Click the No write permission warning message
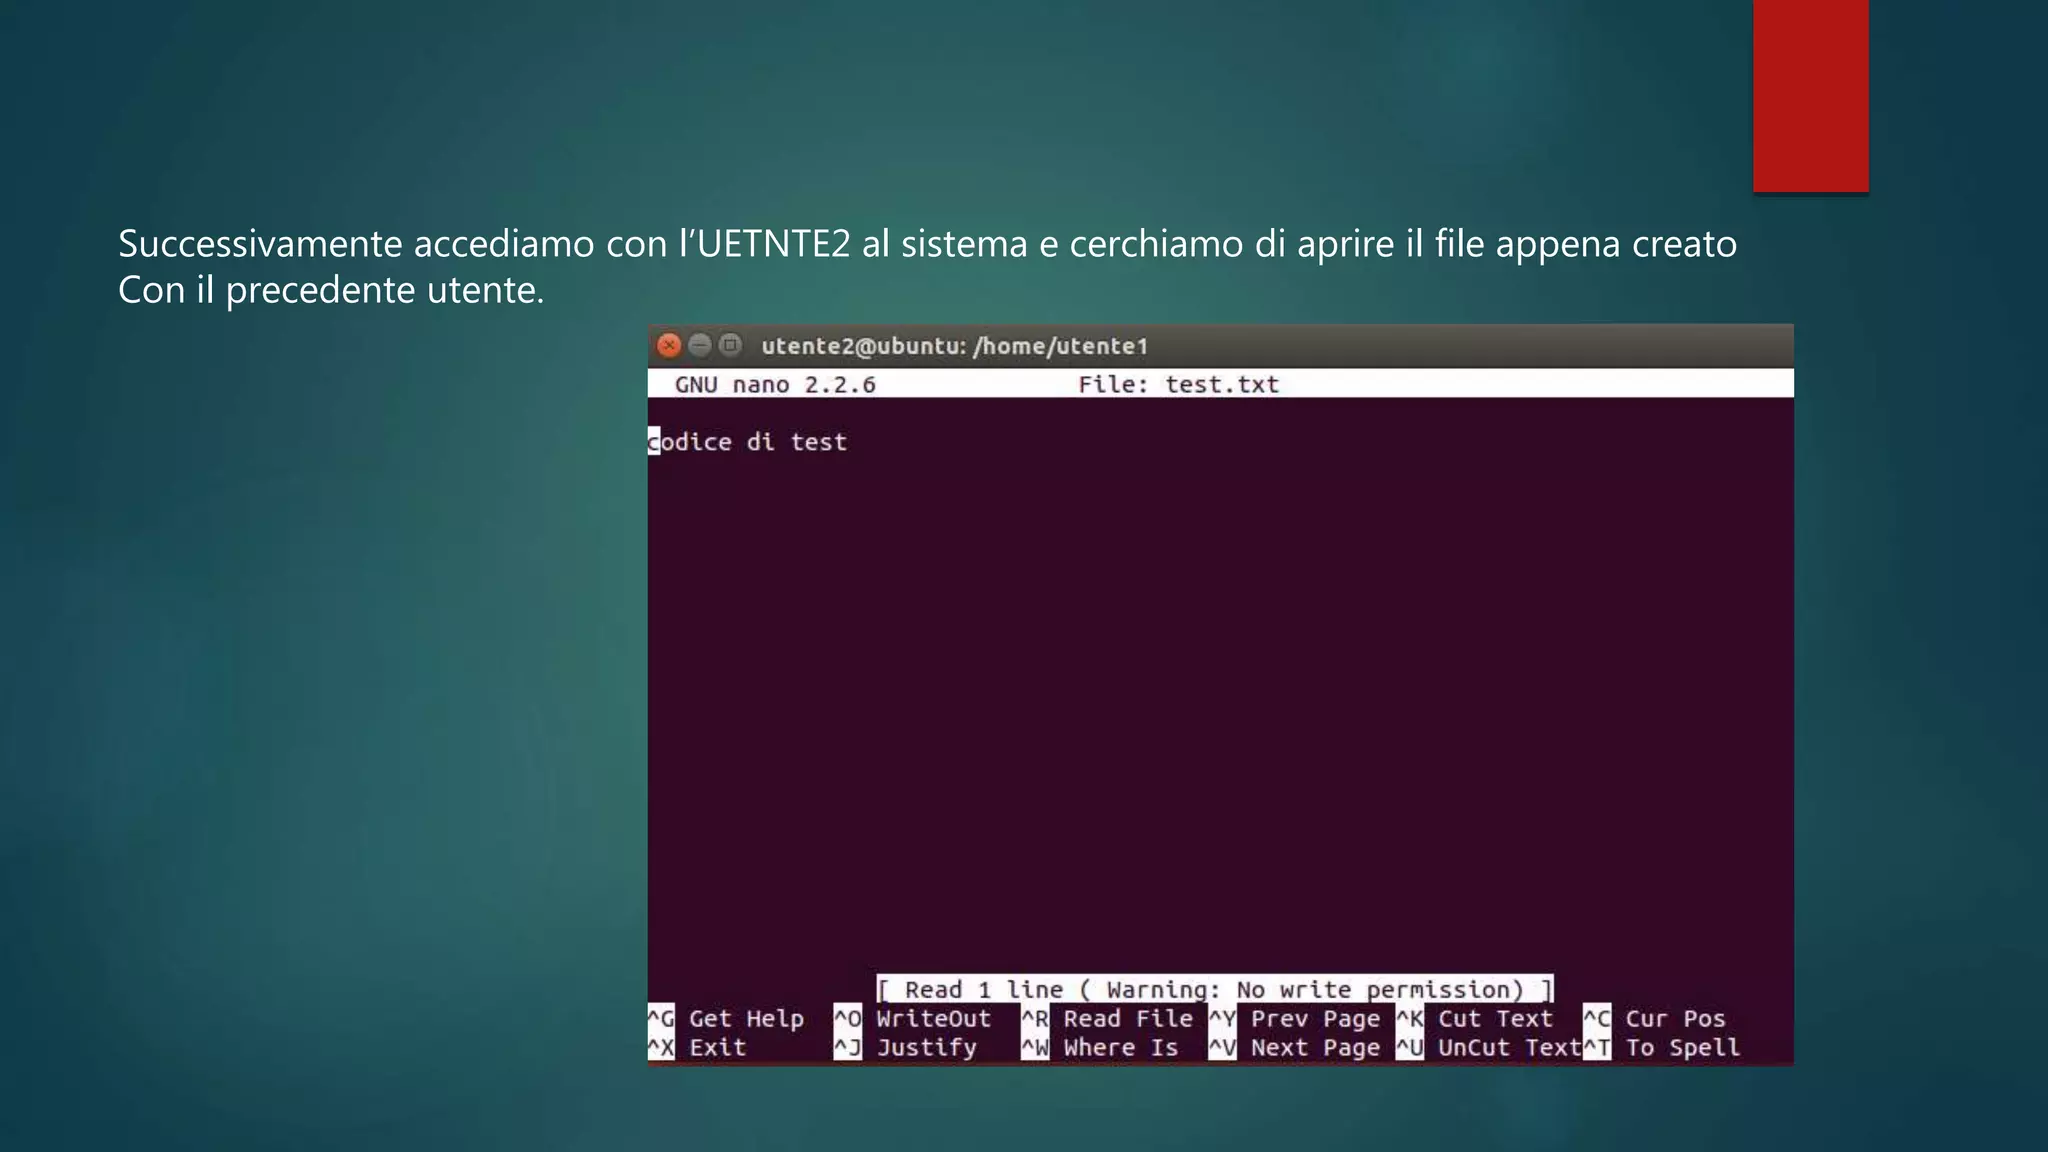Screen dimensions: 2048x1152 point(1215,989)
